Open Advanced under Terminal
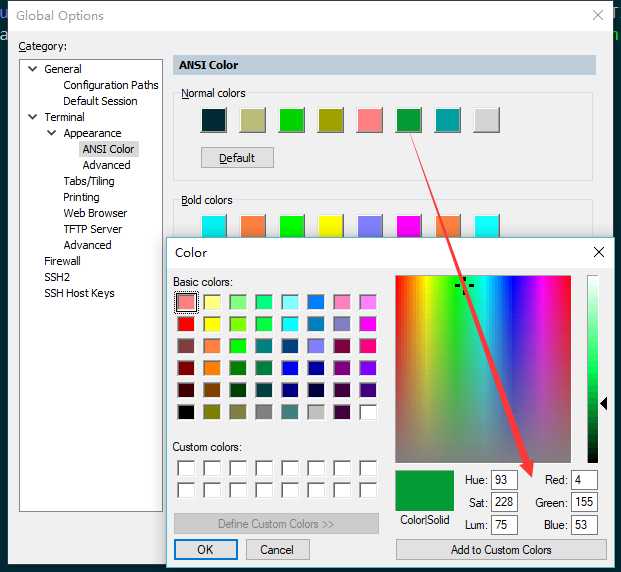This screenshot has width=621, height=572. point(87,245)
